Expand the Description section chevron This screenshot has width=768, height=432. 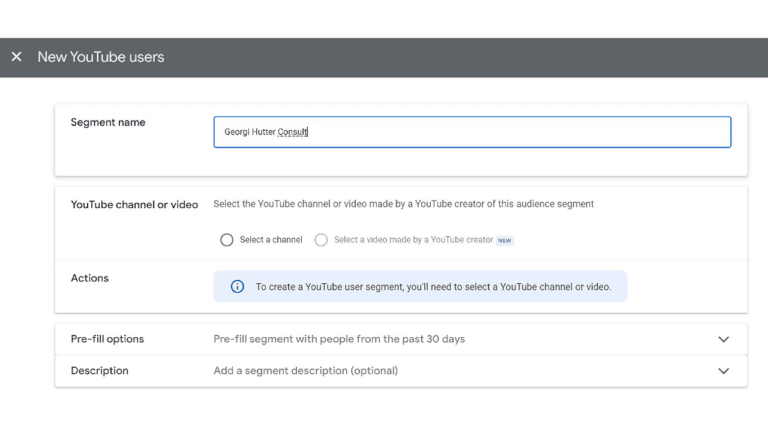pos(723,371)
